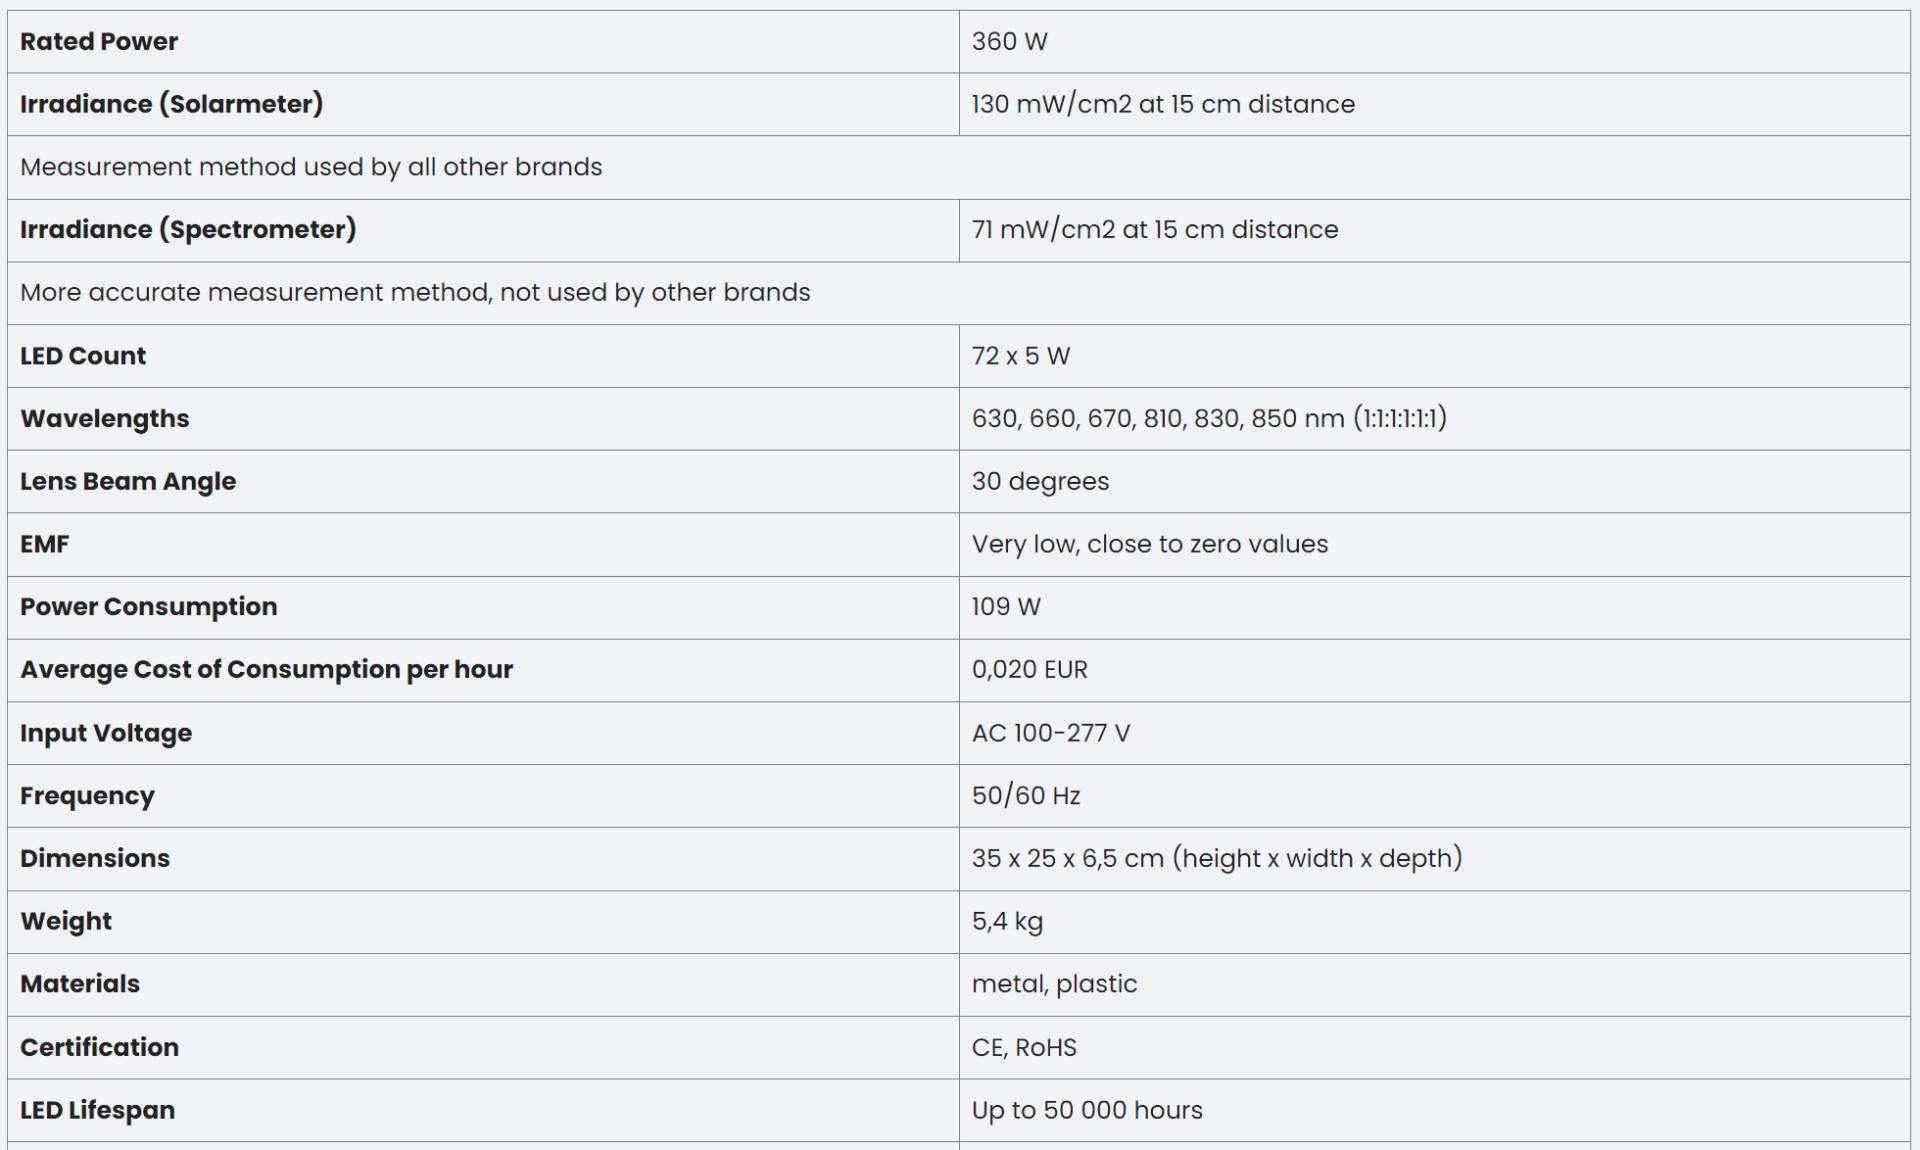Click the Dimensions value 35 x 25 x 6,5 cm
Image resolution: width=1920 pixels, height=1150 pixels.
(x=1216, y=859)
